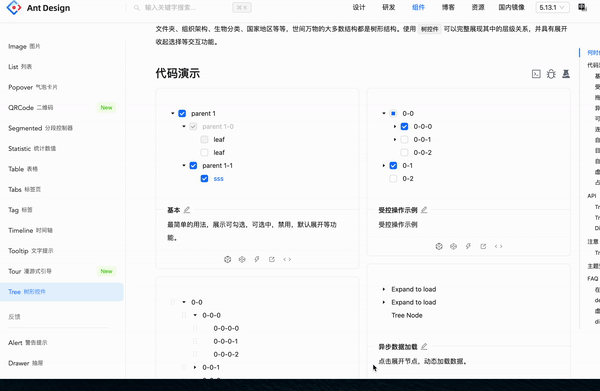This screenshot has width=600, height=391.
Task: Select the Tree Node leaf label
Action: (407, 315)
